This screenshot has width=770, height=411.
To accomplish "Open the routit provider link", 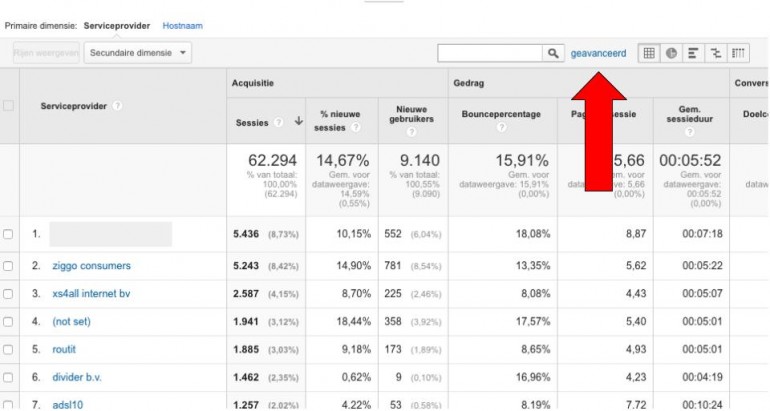I will point(64,350).
